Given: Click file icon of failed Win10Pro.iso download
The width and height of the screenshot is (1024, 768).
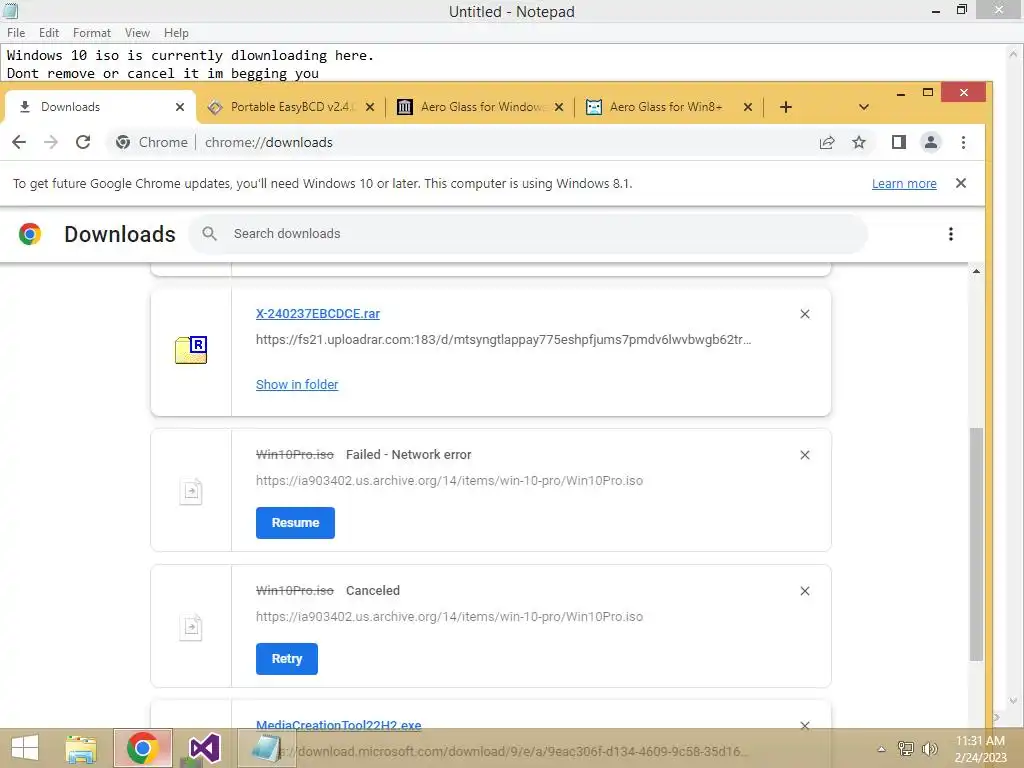Looking at the screenshot, I should [191, 491].
